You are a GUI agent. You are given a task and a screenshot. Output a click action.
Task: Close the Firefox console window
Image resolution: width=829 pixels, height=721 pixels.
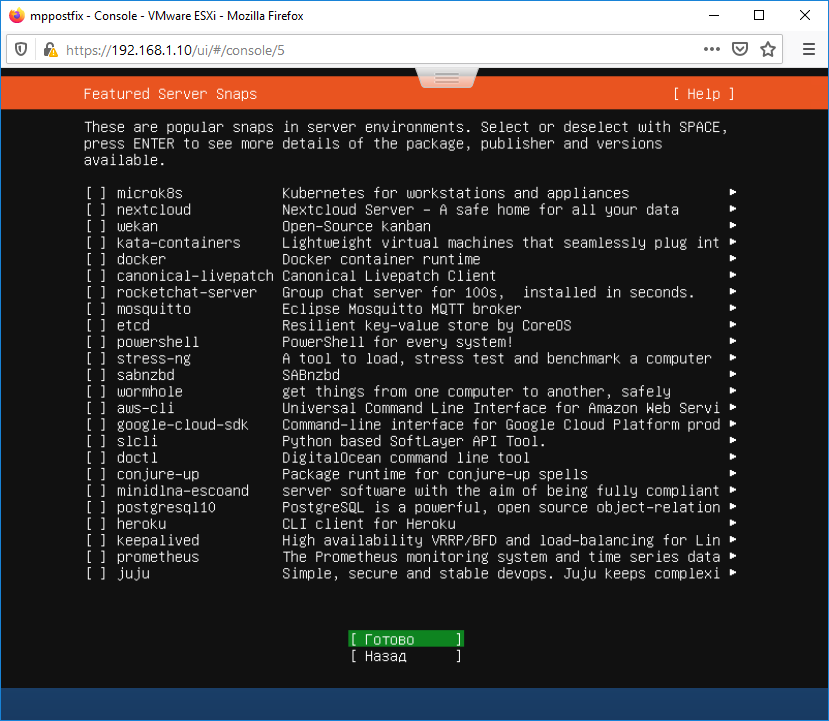(x=805, y=15)
